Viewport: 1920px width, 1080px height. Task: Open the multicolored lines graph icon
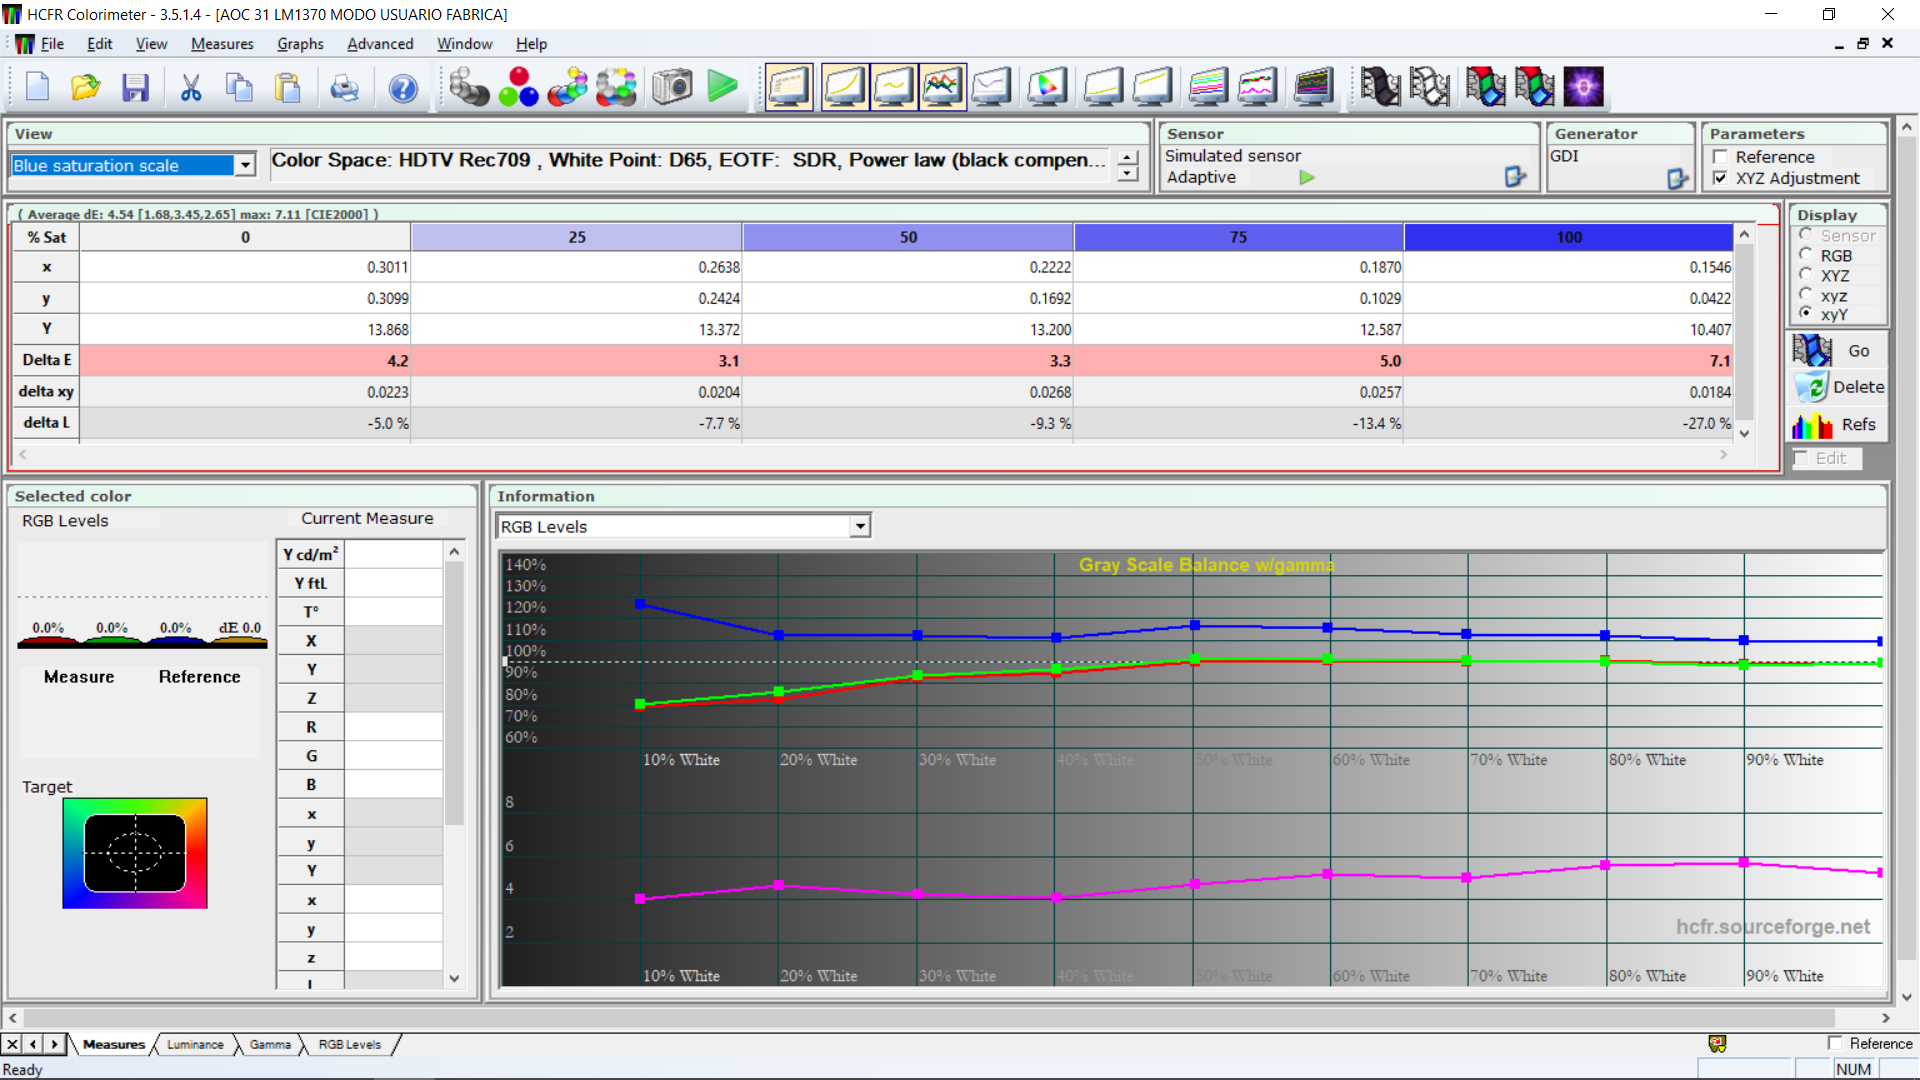(1208, 87)
